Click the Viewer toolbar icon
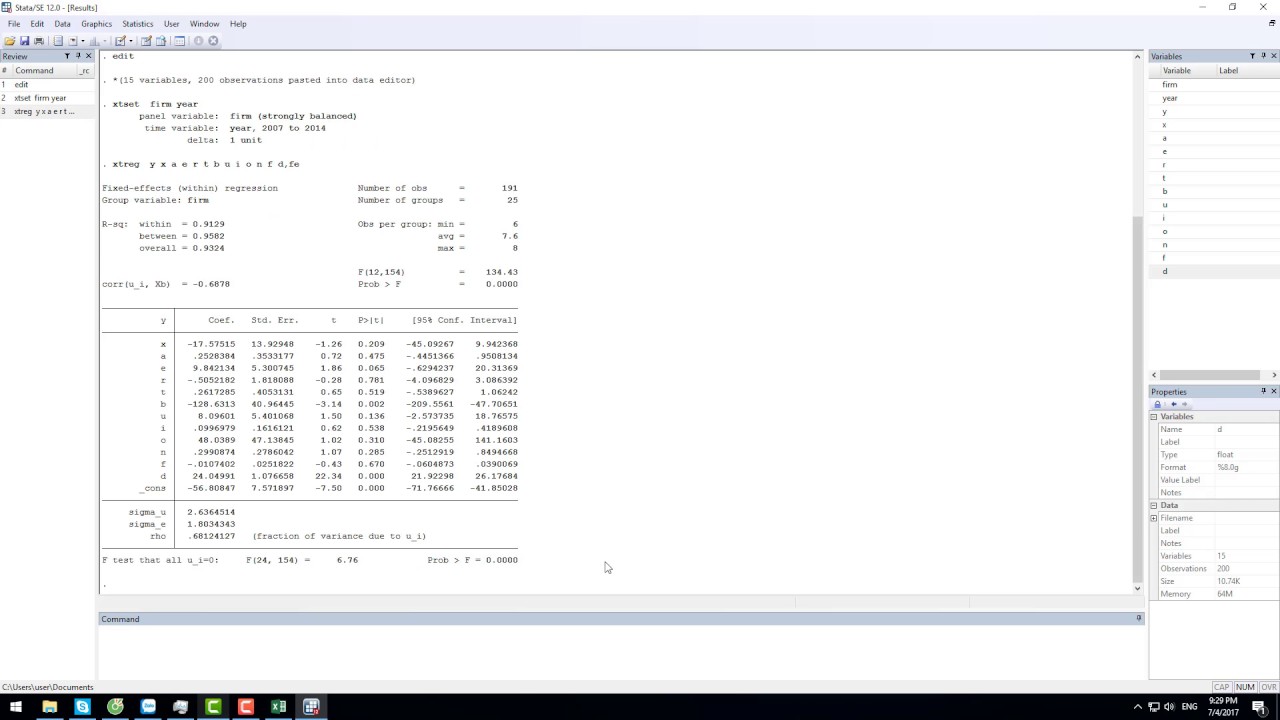The image size is (1280, 720). 72,41
